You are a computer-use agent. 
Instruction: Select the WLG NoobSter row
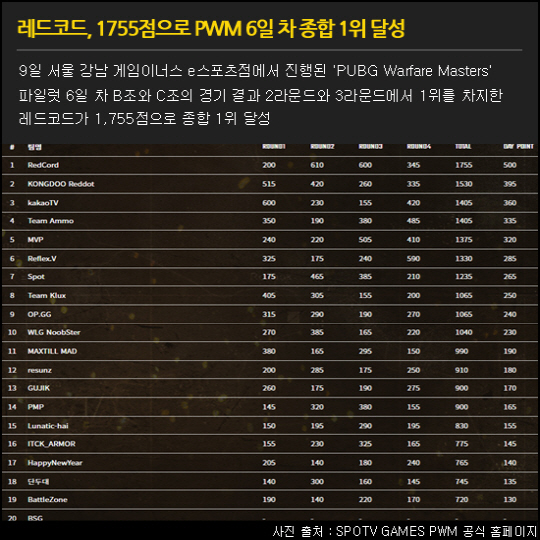[x=270, y=333]
